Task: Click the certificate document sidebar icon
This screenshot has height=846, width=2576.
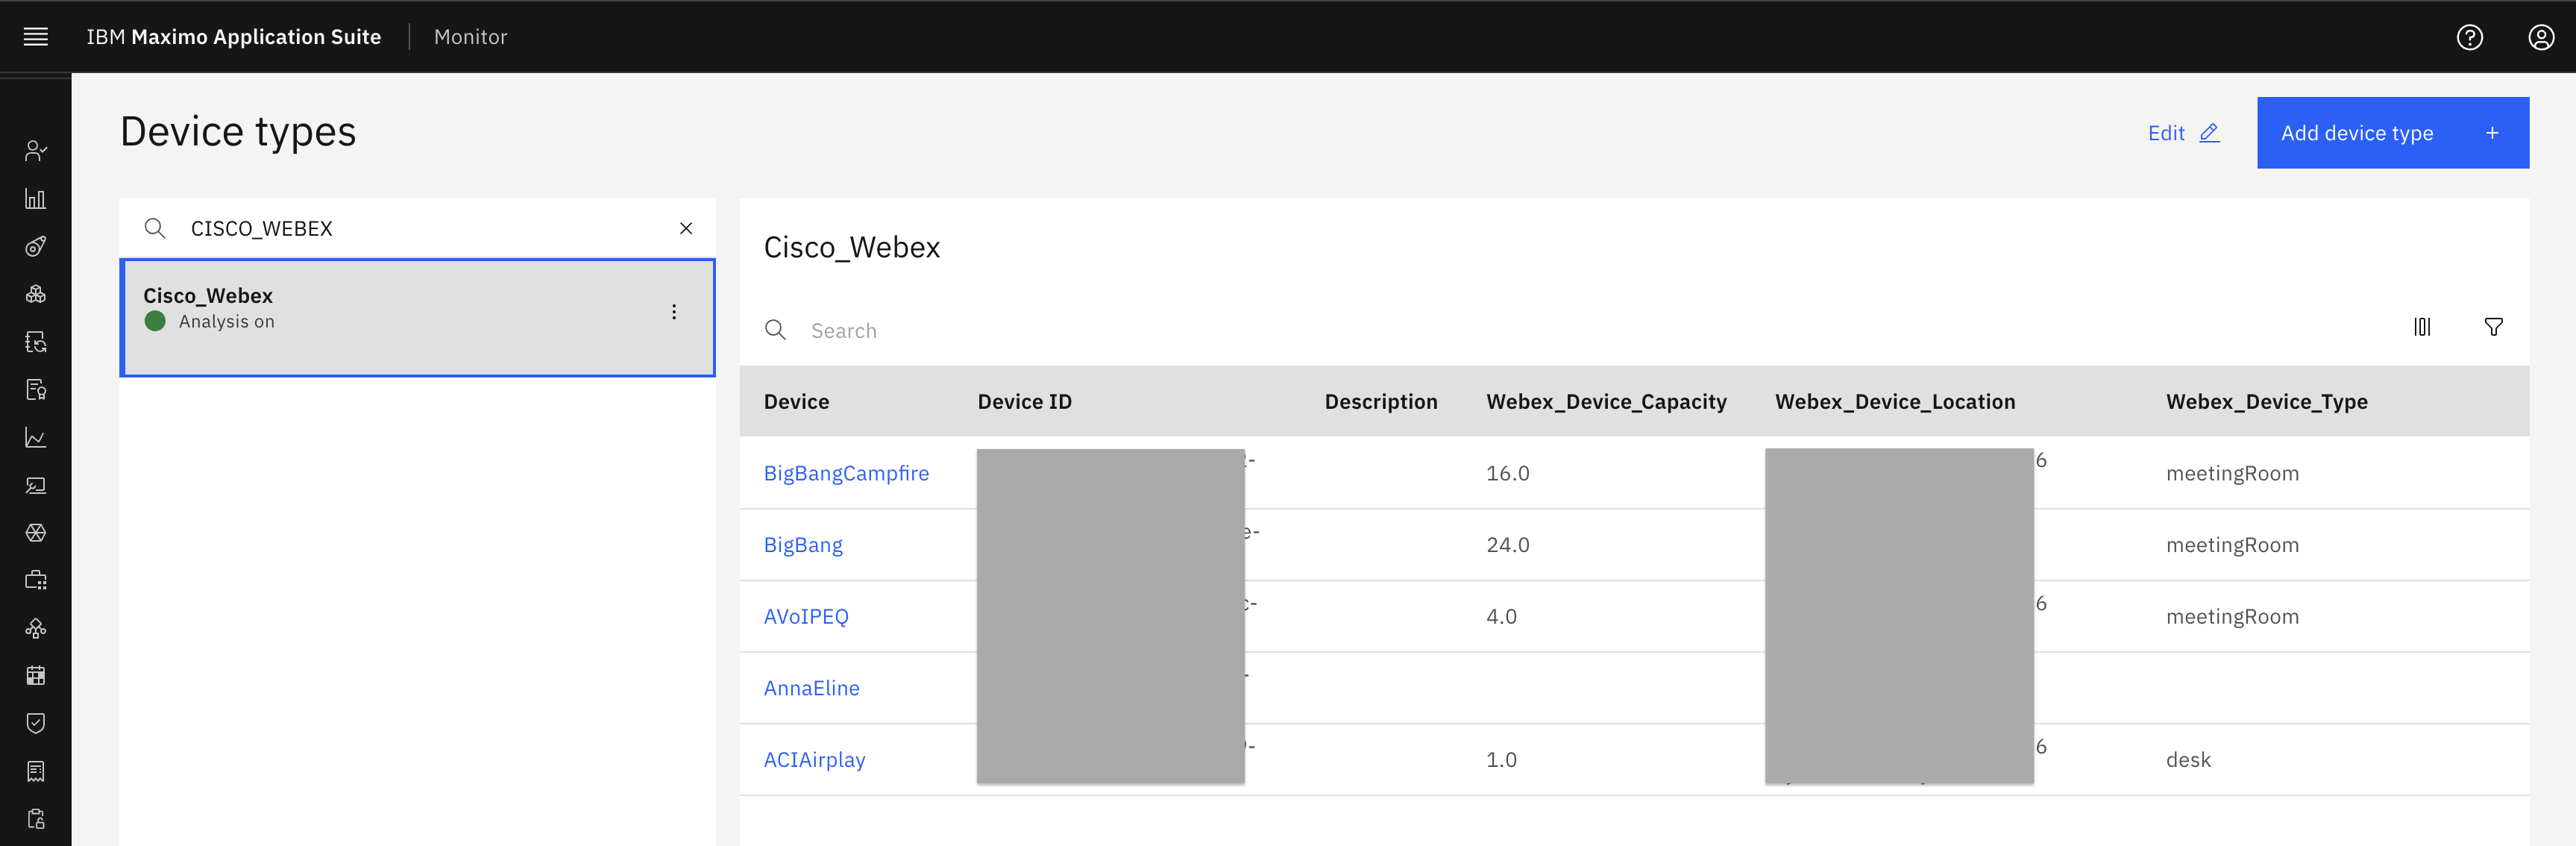Action: coord(36,390)
